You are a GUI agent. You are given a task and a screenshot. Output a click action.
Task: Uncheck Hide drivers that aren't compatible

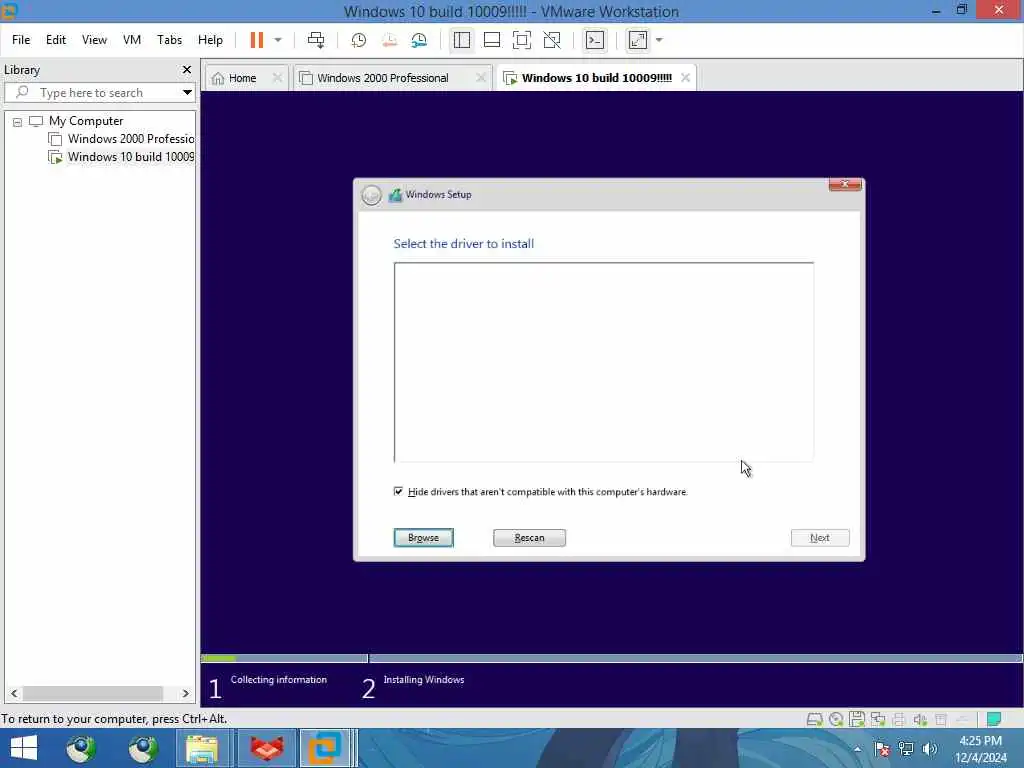[398, 491]
